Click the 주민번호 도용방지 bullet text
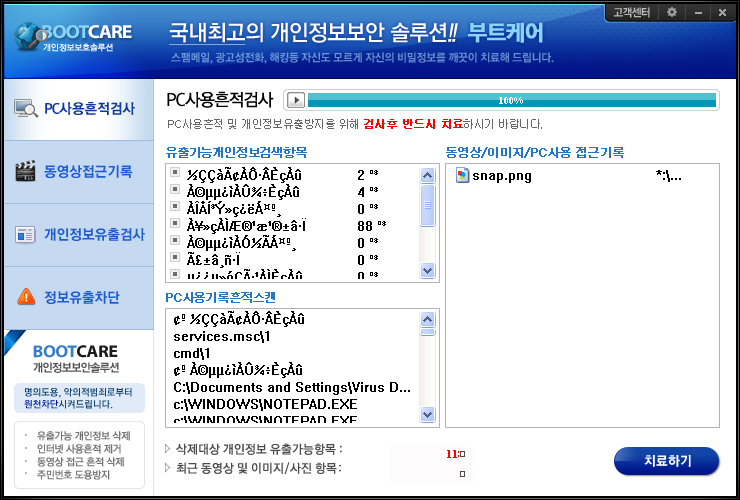740x500 pixels. (74, 475)
